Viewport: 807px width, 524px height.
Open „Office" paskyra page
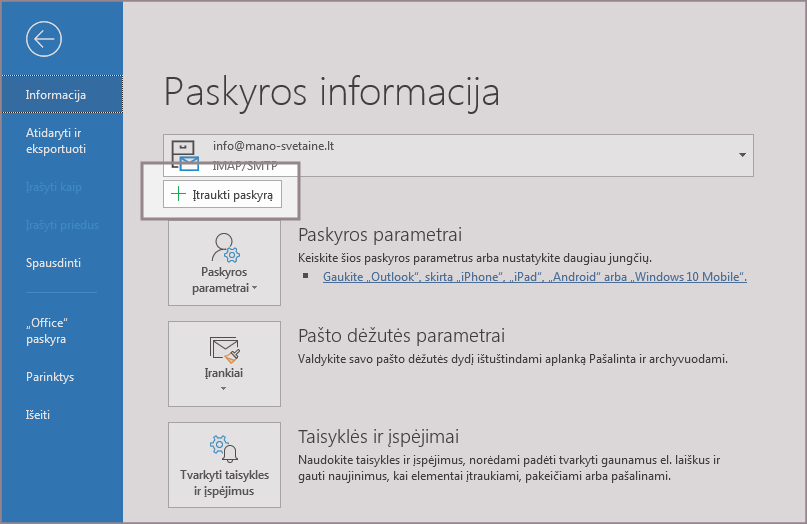click(x=48, y=331)
